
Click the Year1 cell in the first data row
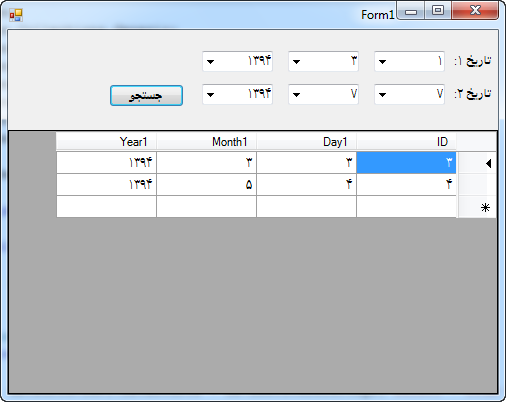pyautogui.click(x=106, y=163)
